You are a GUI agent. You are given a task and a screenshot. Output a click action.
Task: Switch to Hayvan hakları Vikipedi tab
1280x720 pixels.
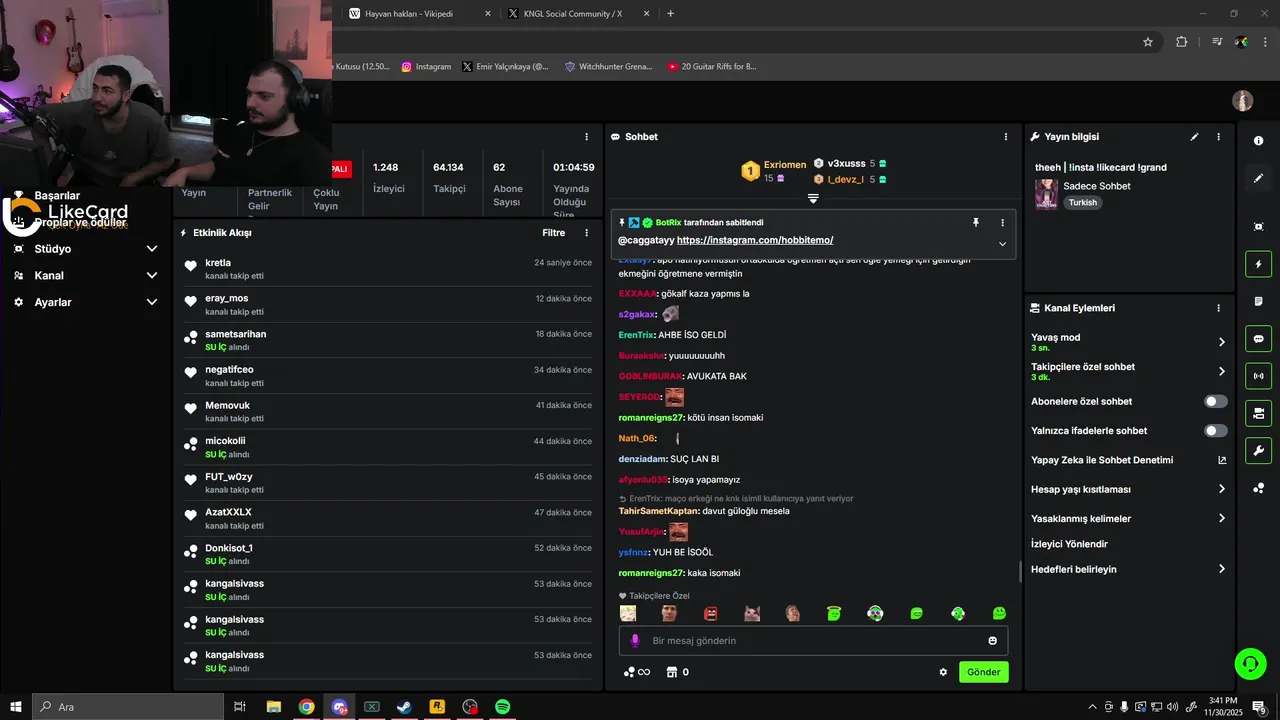[x=420, y=14]
